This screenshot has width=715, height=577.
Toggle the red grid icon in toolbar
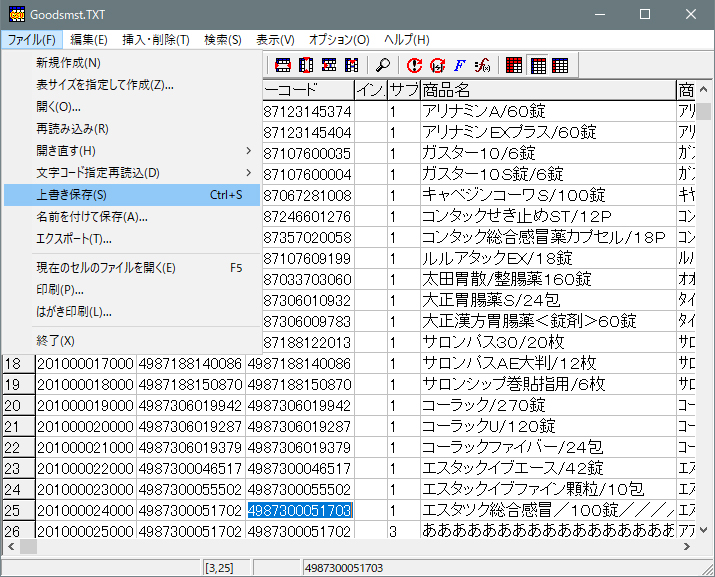514,66
